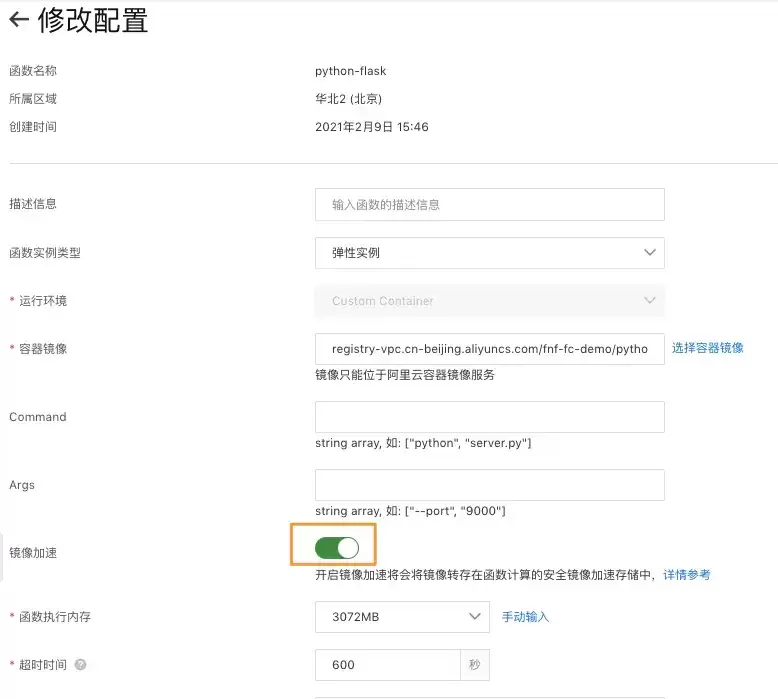Viewport: 778px width, 699px height.
Task: Open the 运行环境 Custom Container dropdown
Action: (x=490, y=301)
